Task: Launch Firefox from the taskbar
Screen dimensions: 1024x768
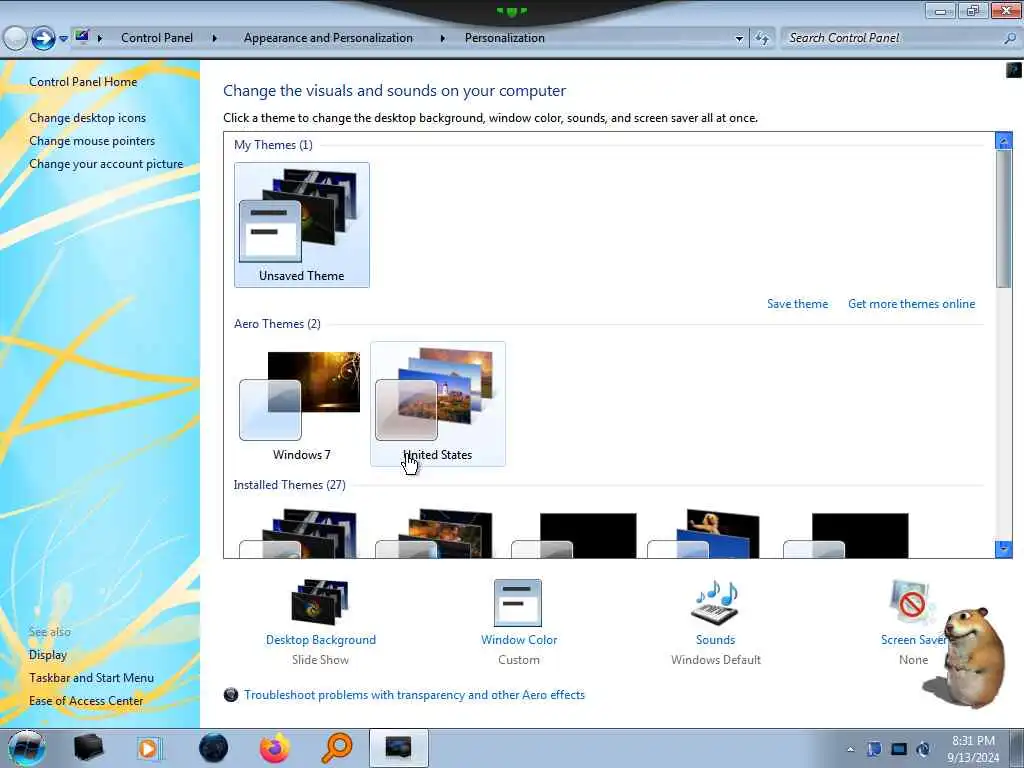Action: [x=275, y=748]
